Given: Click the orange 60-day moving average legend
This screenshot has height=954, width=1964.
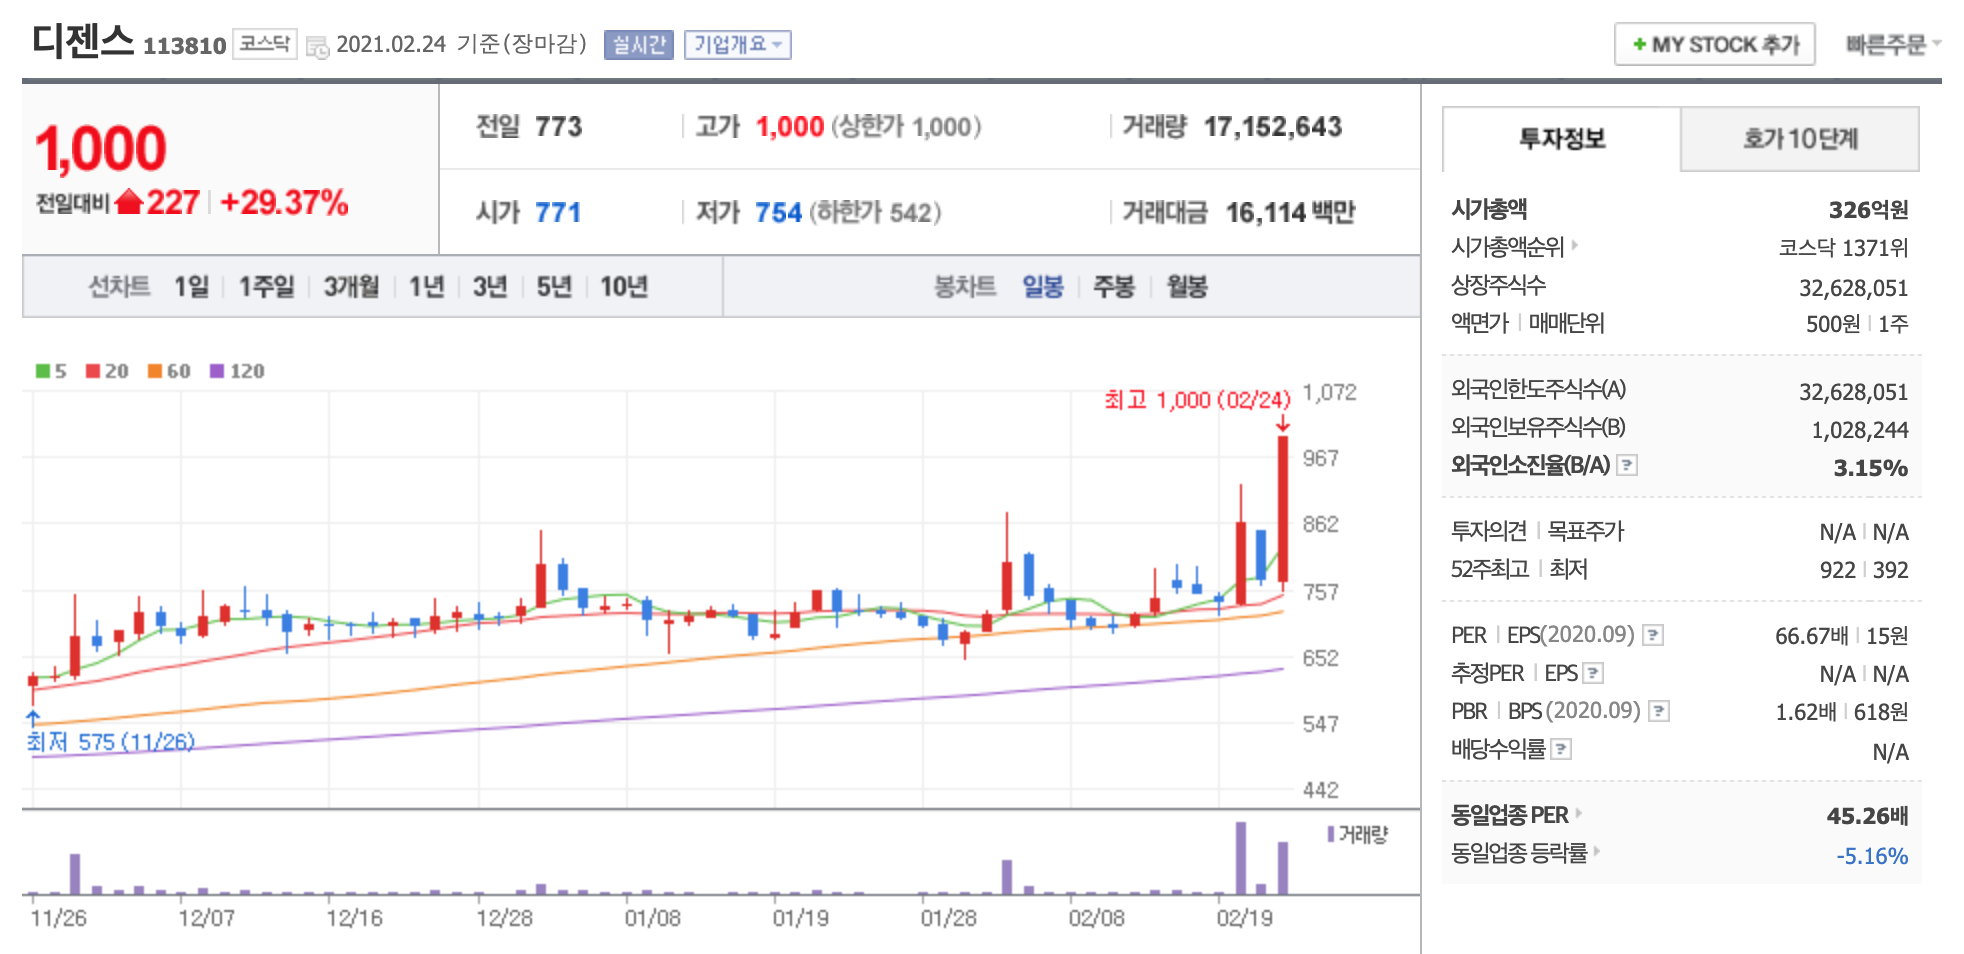Looking at the screenshot, I should [169, 371].
